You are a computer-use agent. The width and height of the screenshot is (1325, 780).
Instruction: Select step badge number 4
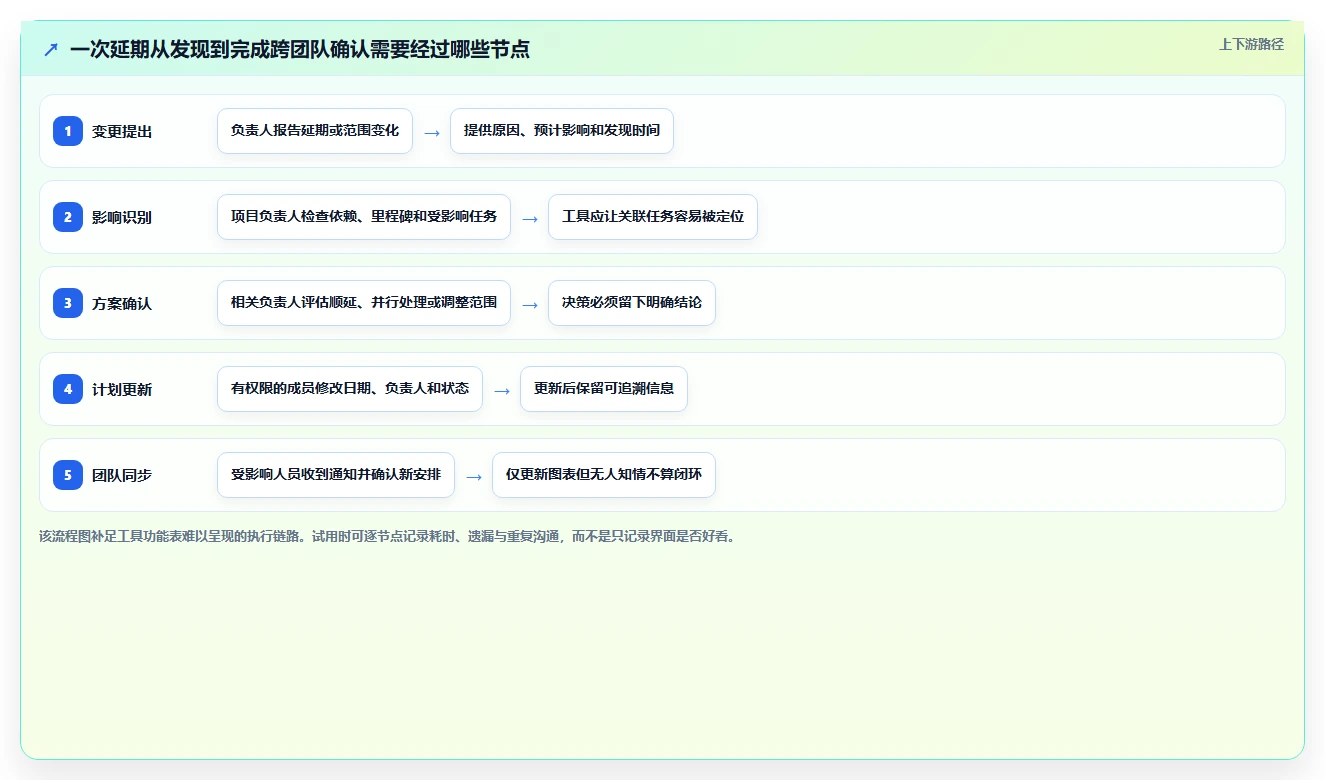click(68, 389)
